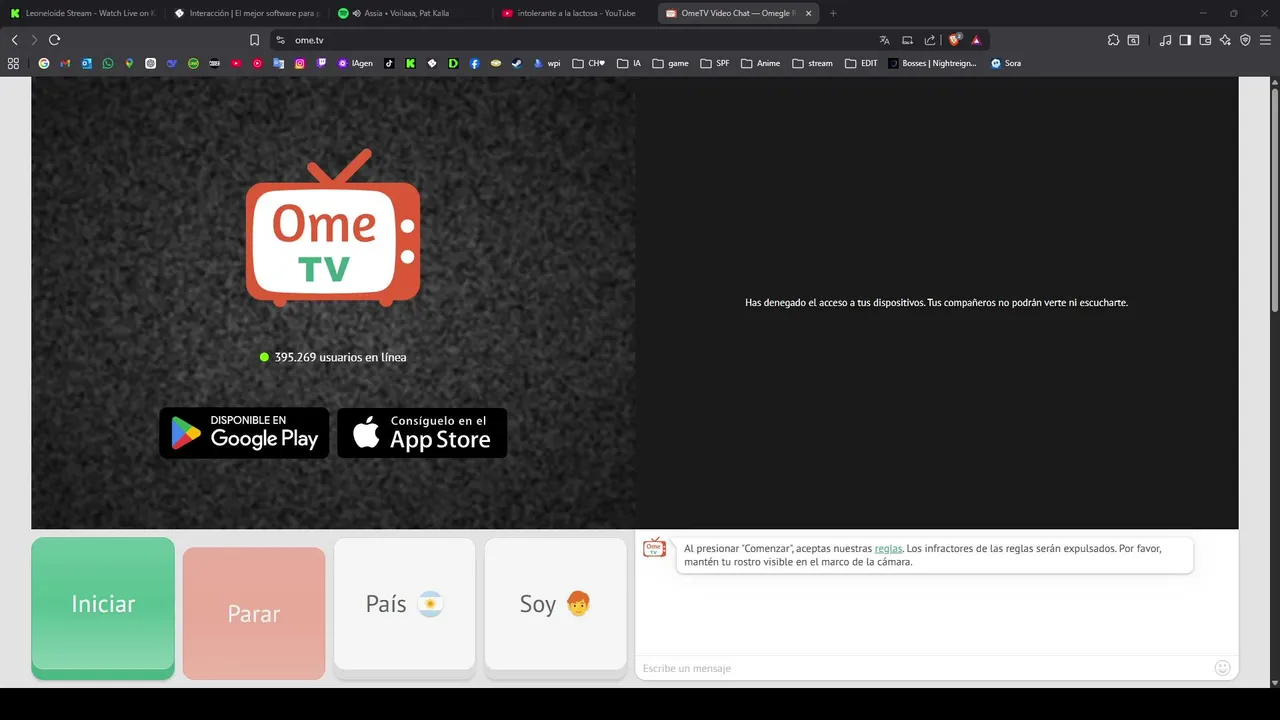Open the Brave VPN shield icon
This screenshot has width=1280, height=720.
[1245, 40]
